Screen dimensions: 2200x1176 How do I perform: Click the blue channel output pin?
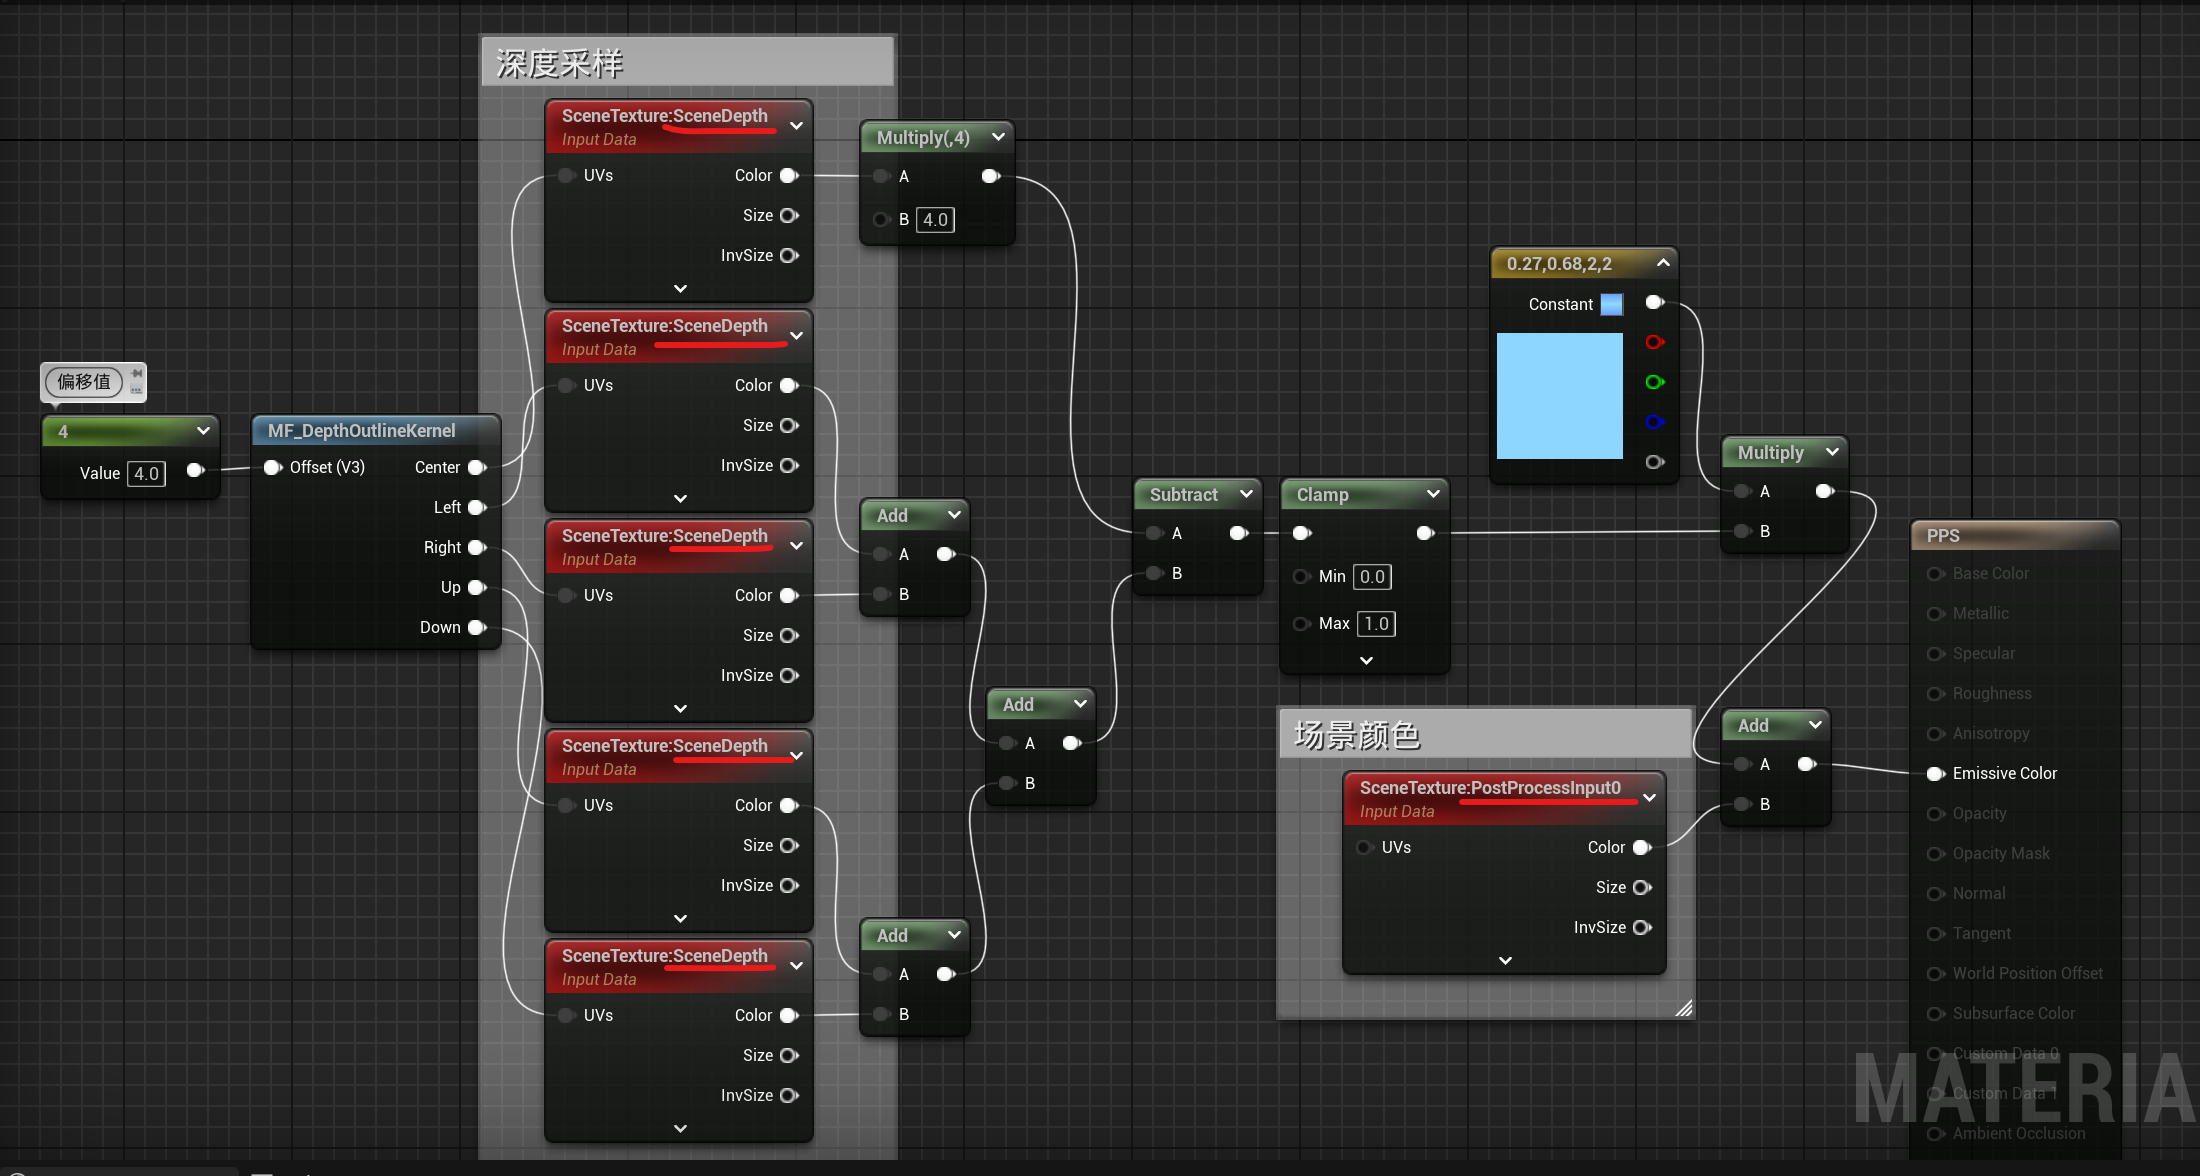click(1654, 422)
